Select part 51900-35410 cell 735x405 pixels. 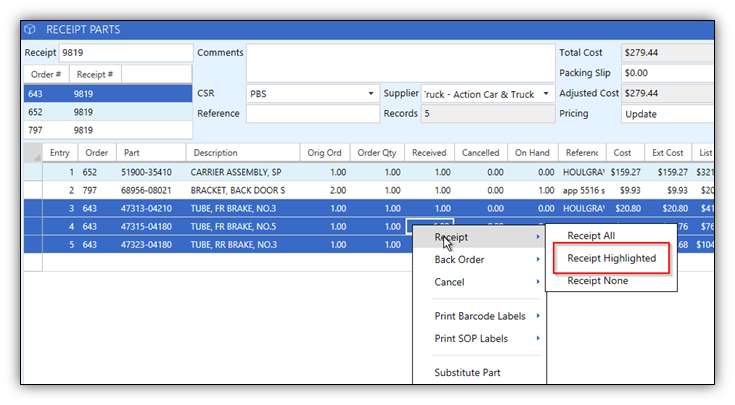(x=150, y=172)
